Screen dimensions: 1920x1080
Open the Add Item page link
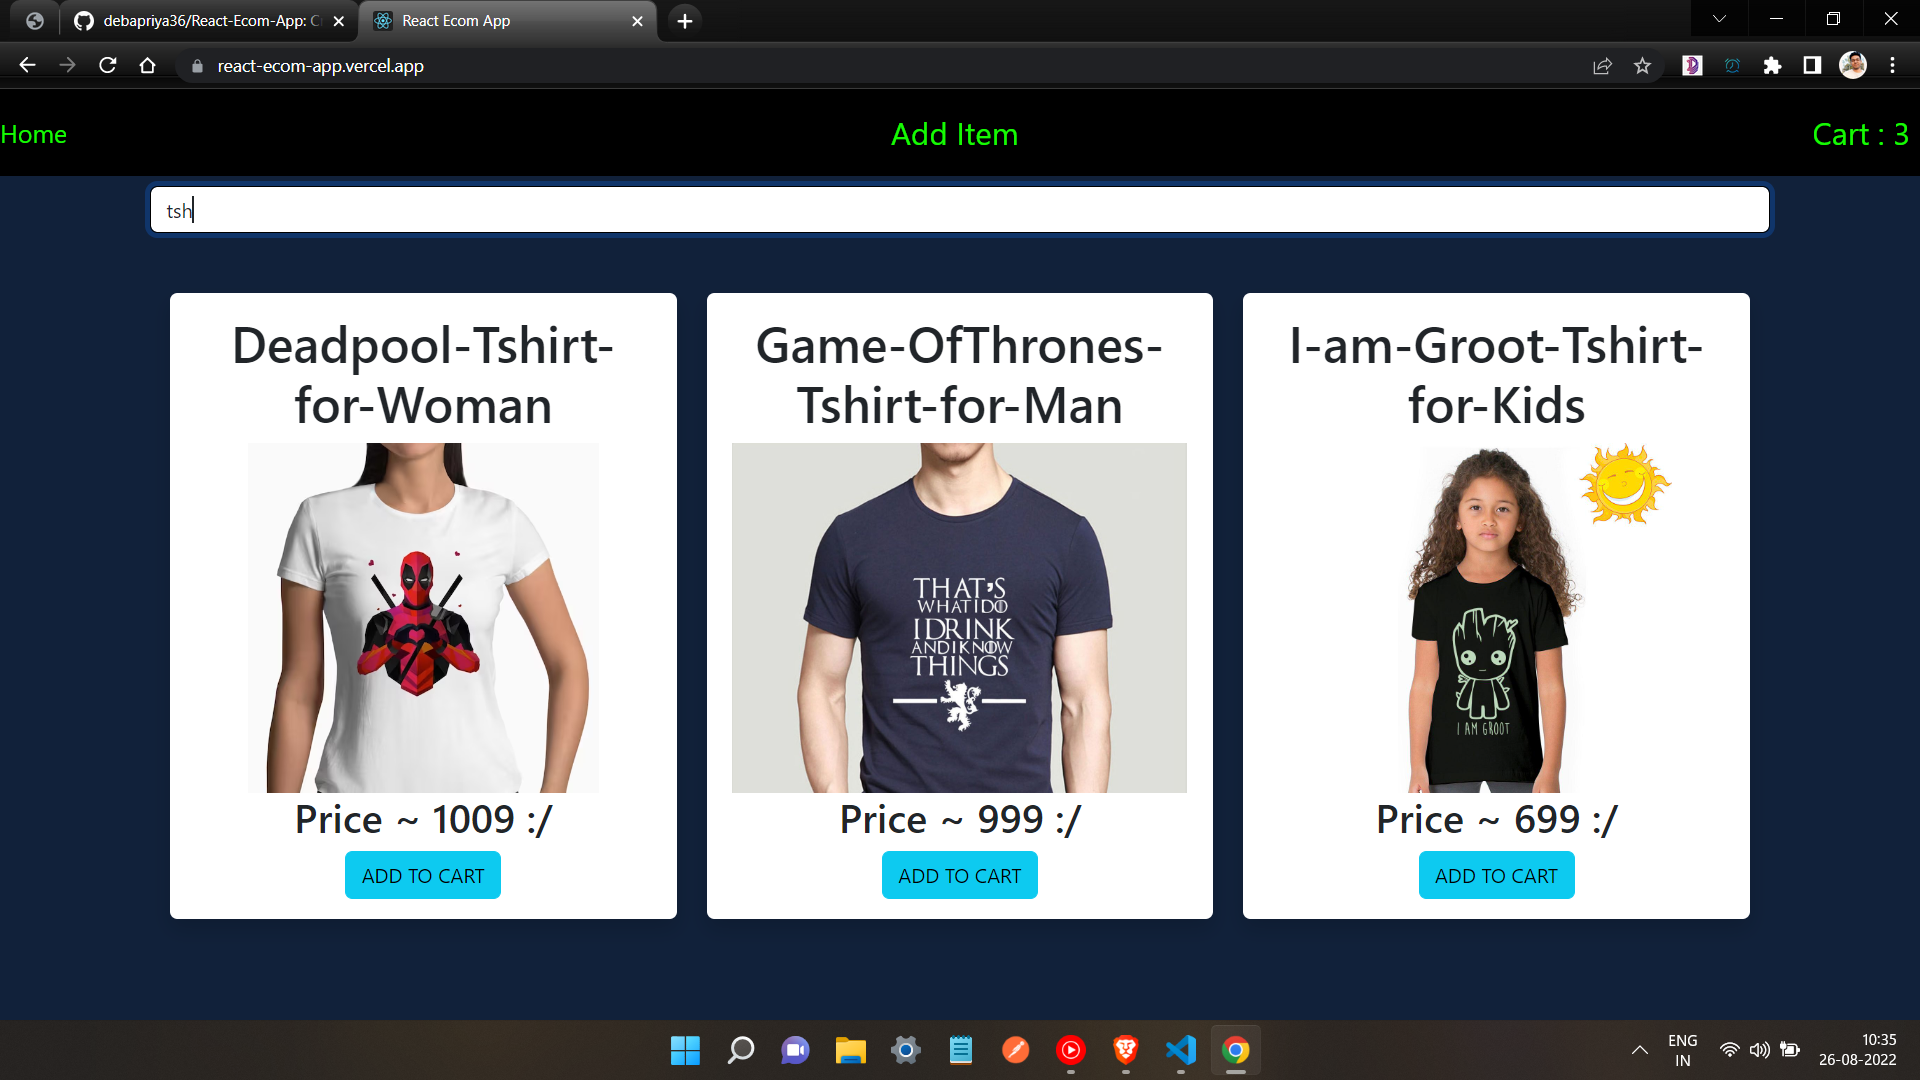pos(954,134)
